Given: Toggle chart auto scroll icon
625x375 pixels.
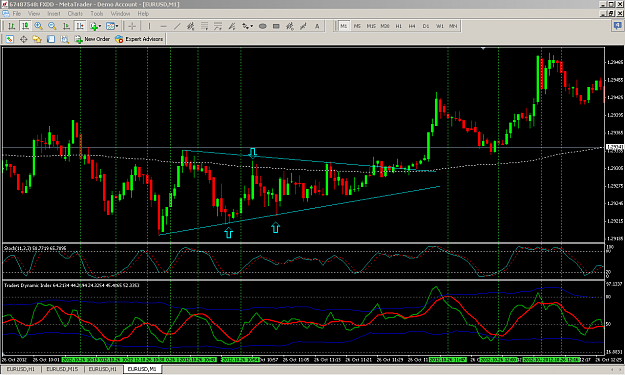Looking at the screenshot, I should 66,26.
